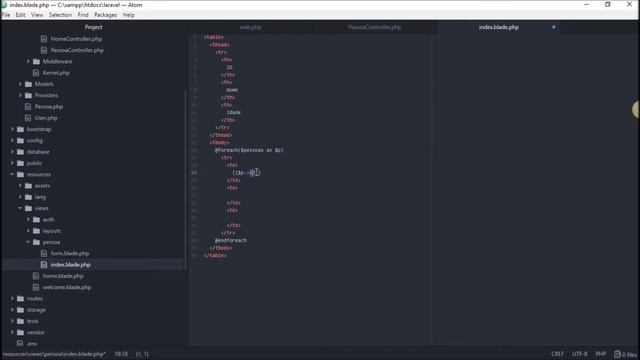Click the auth folder icon
The width and height of the screenshot is (640, 360).
36,220
